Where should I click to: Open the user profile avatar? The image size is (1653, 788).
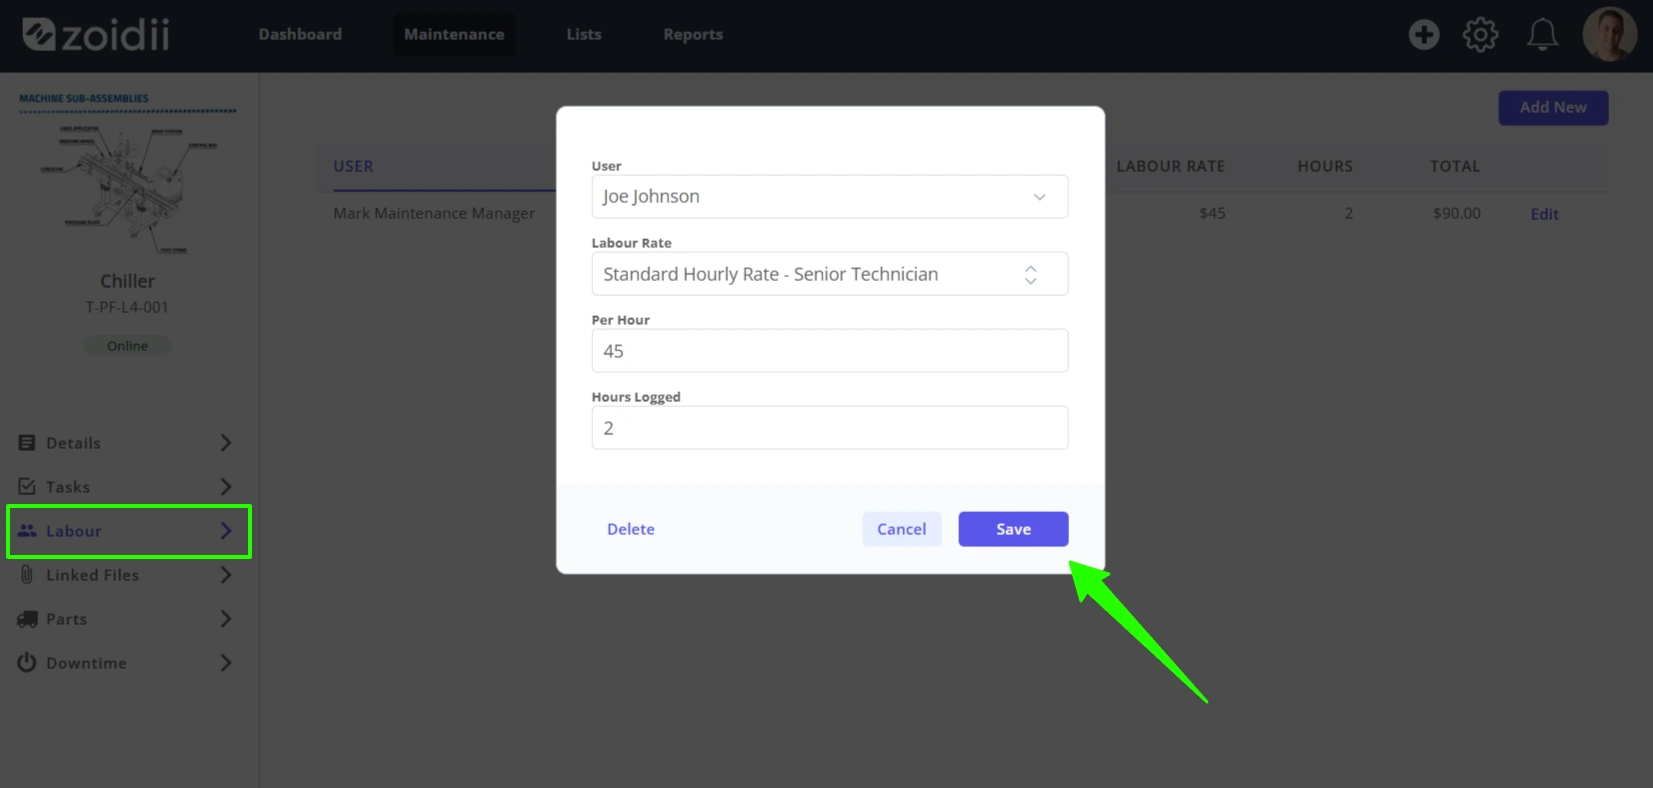(x=1610, y=35)
